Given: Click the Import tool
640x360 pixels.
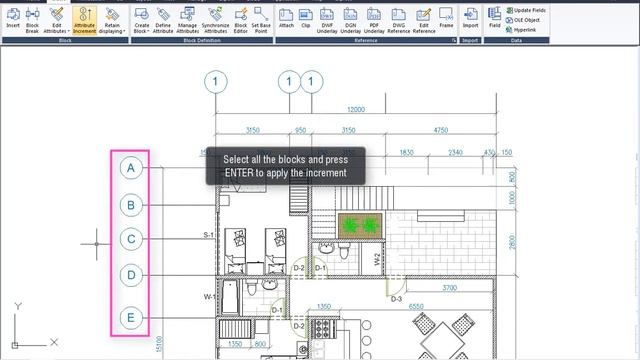Looking at the screenshot, I should [470, 18].
